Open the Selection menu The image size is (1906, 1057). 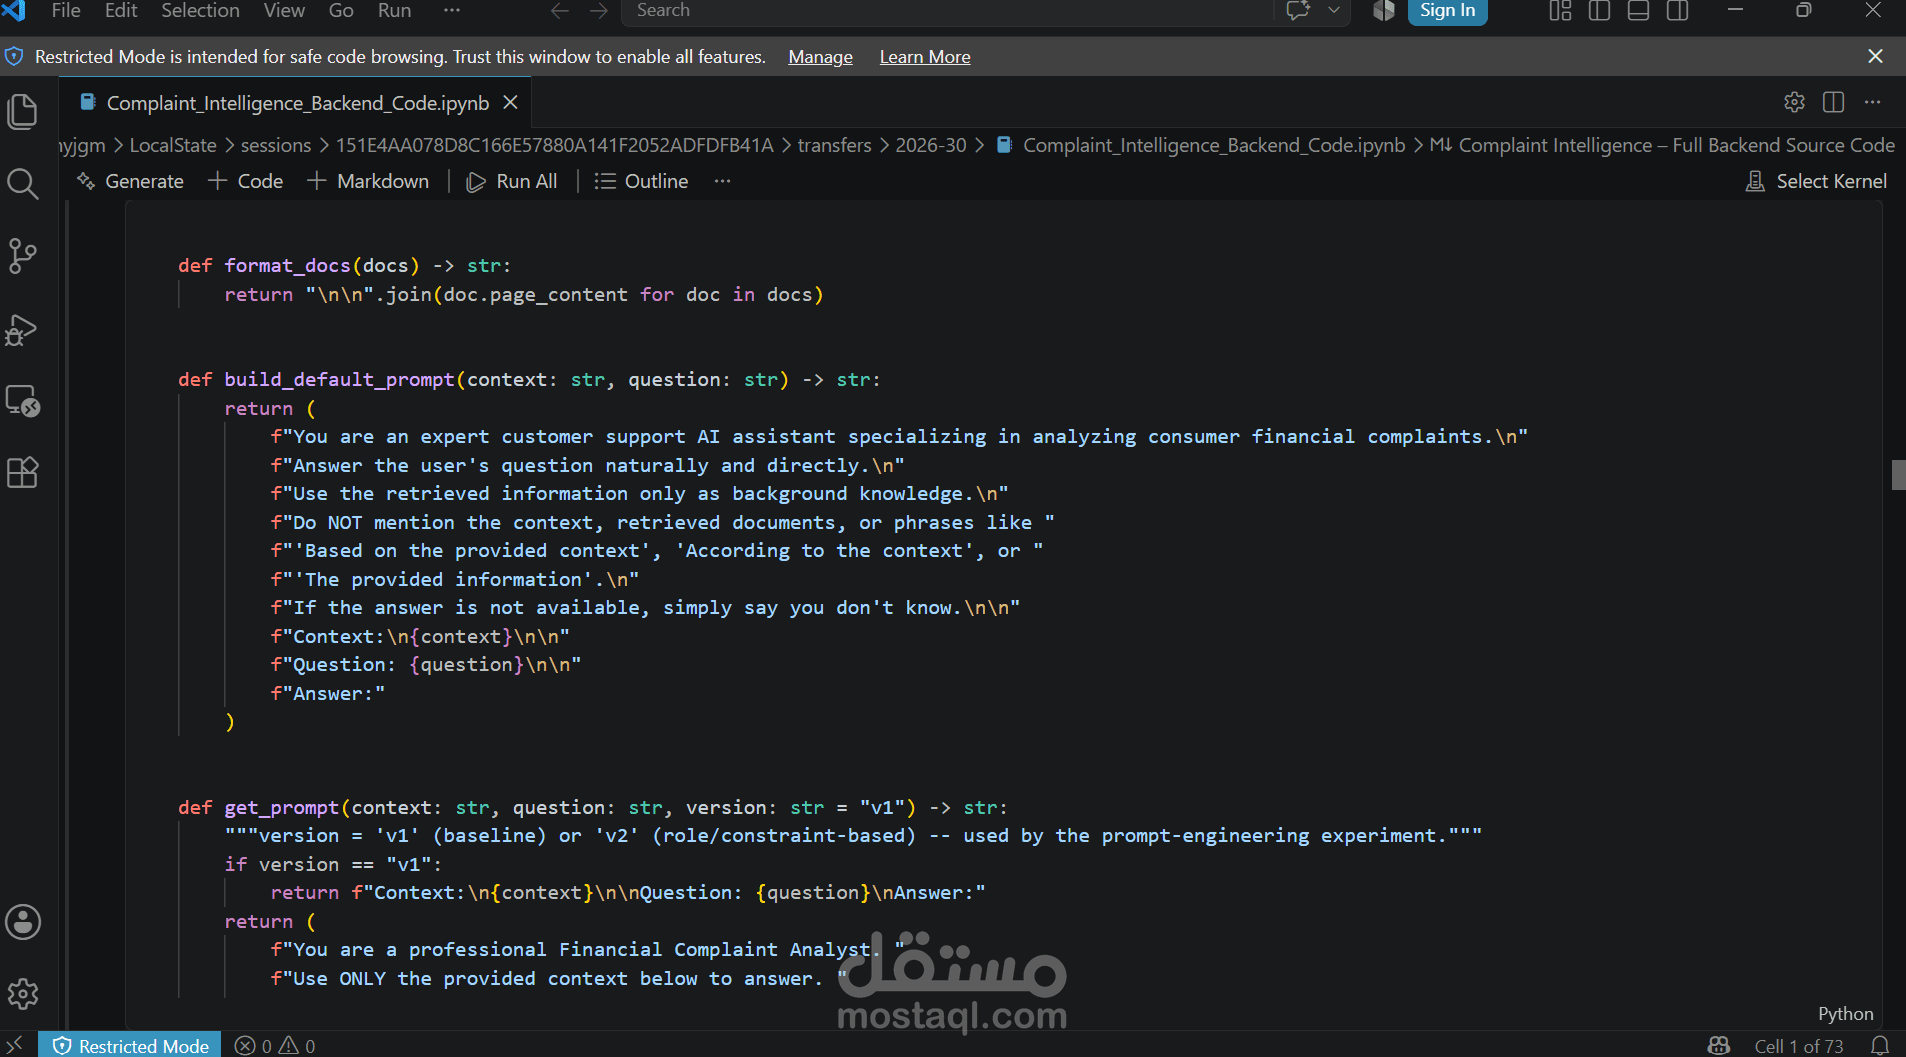200,10
